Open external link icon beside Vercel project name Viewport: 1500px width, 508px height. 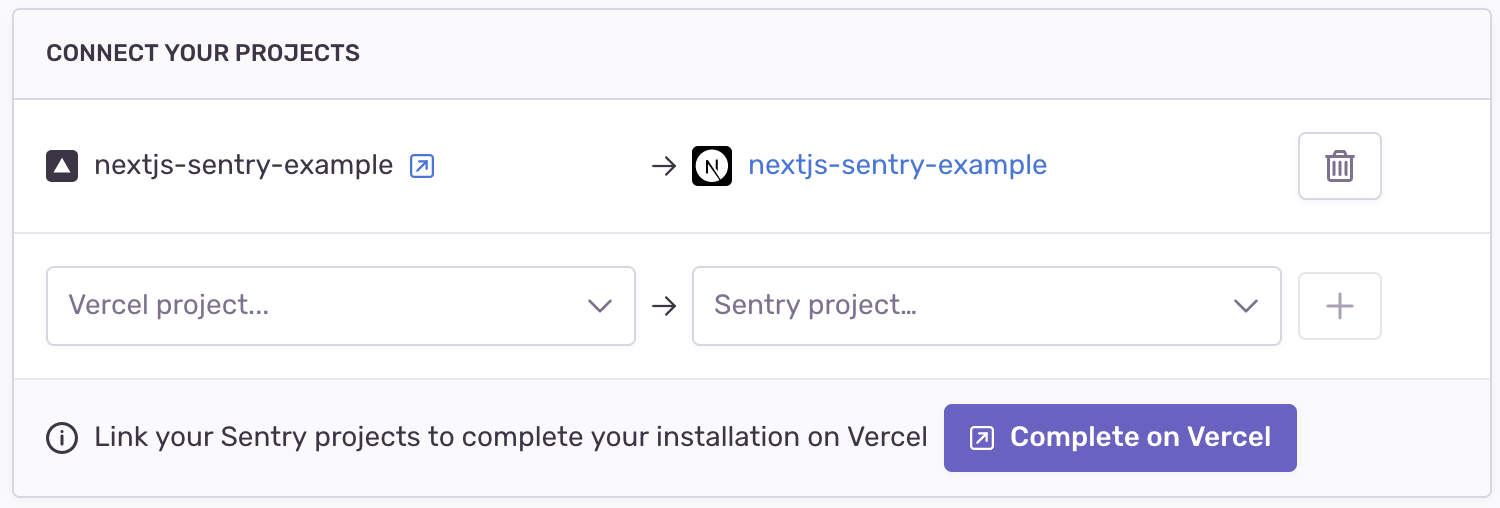[422, 166]
